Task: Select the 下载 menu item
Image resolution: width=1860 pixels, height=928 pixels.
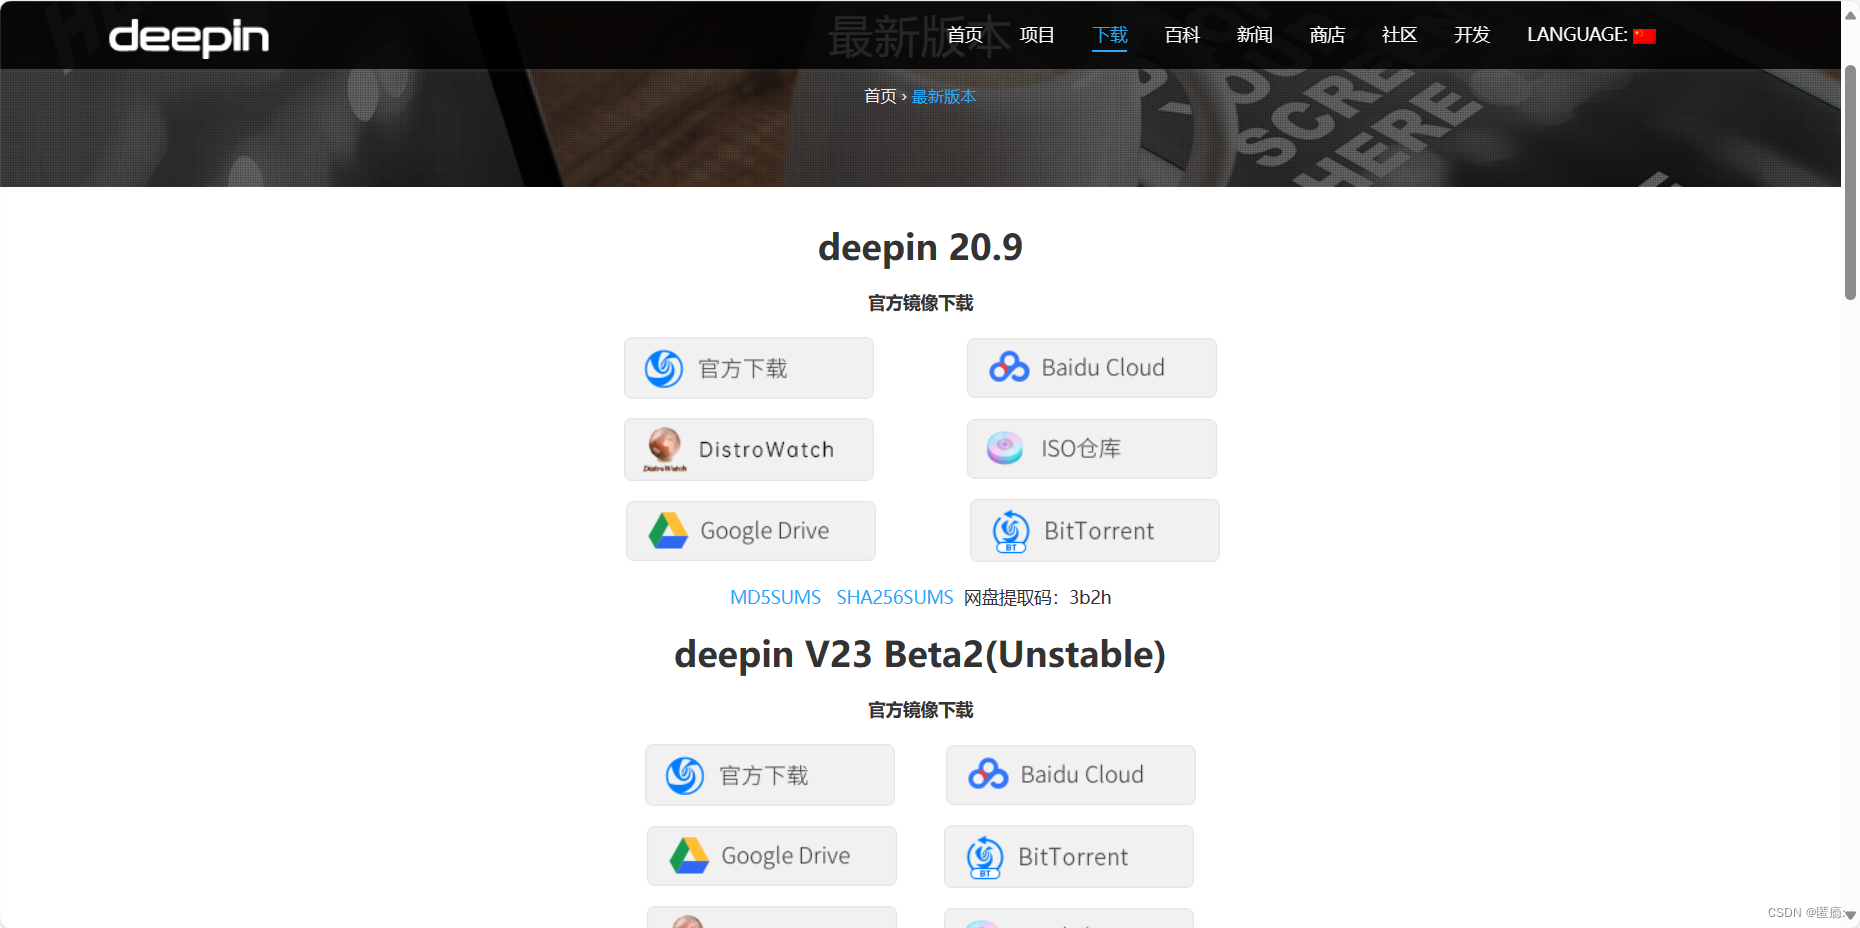Action: tap(1110, 35)
